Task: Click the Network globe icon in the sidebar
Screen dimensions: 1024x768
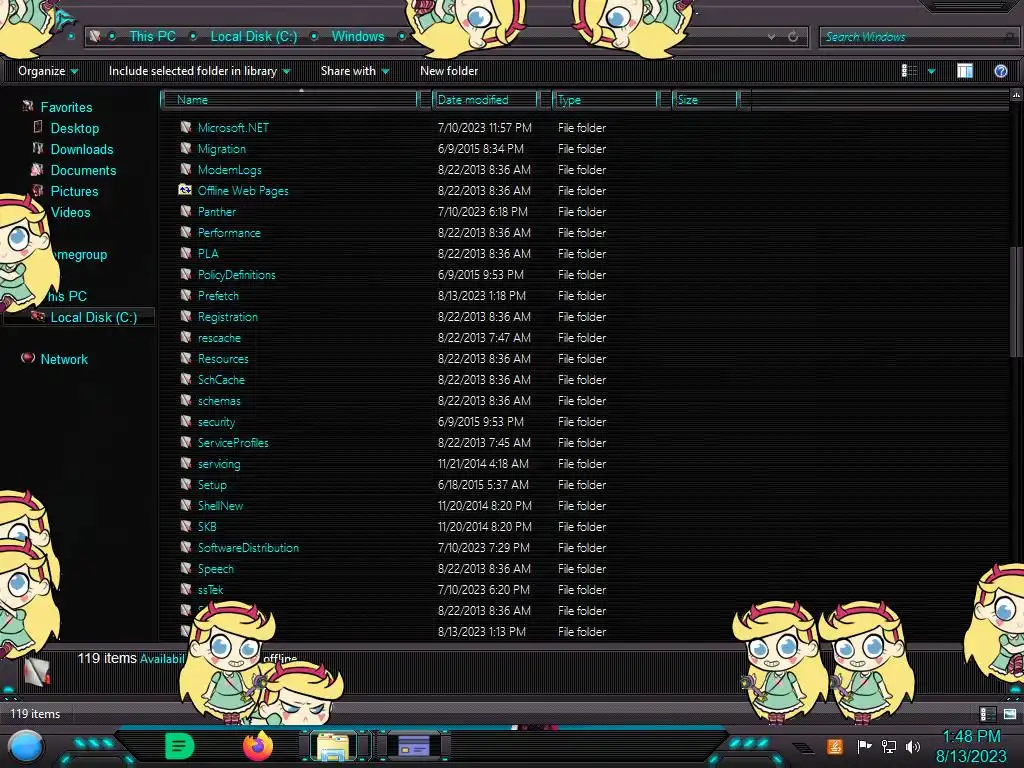Action: [x=27, y=358]
